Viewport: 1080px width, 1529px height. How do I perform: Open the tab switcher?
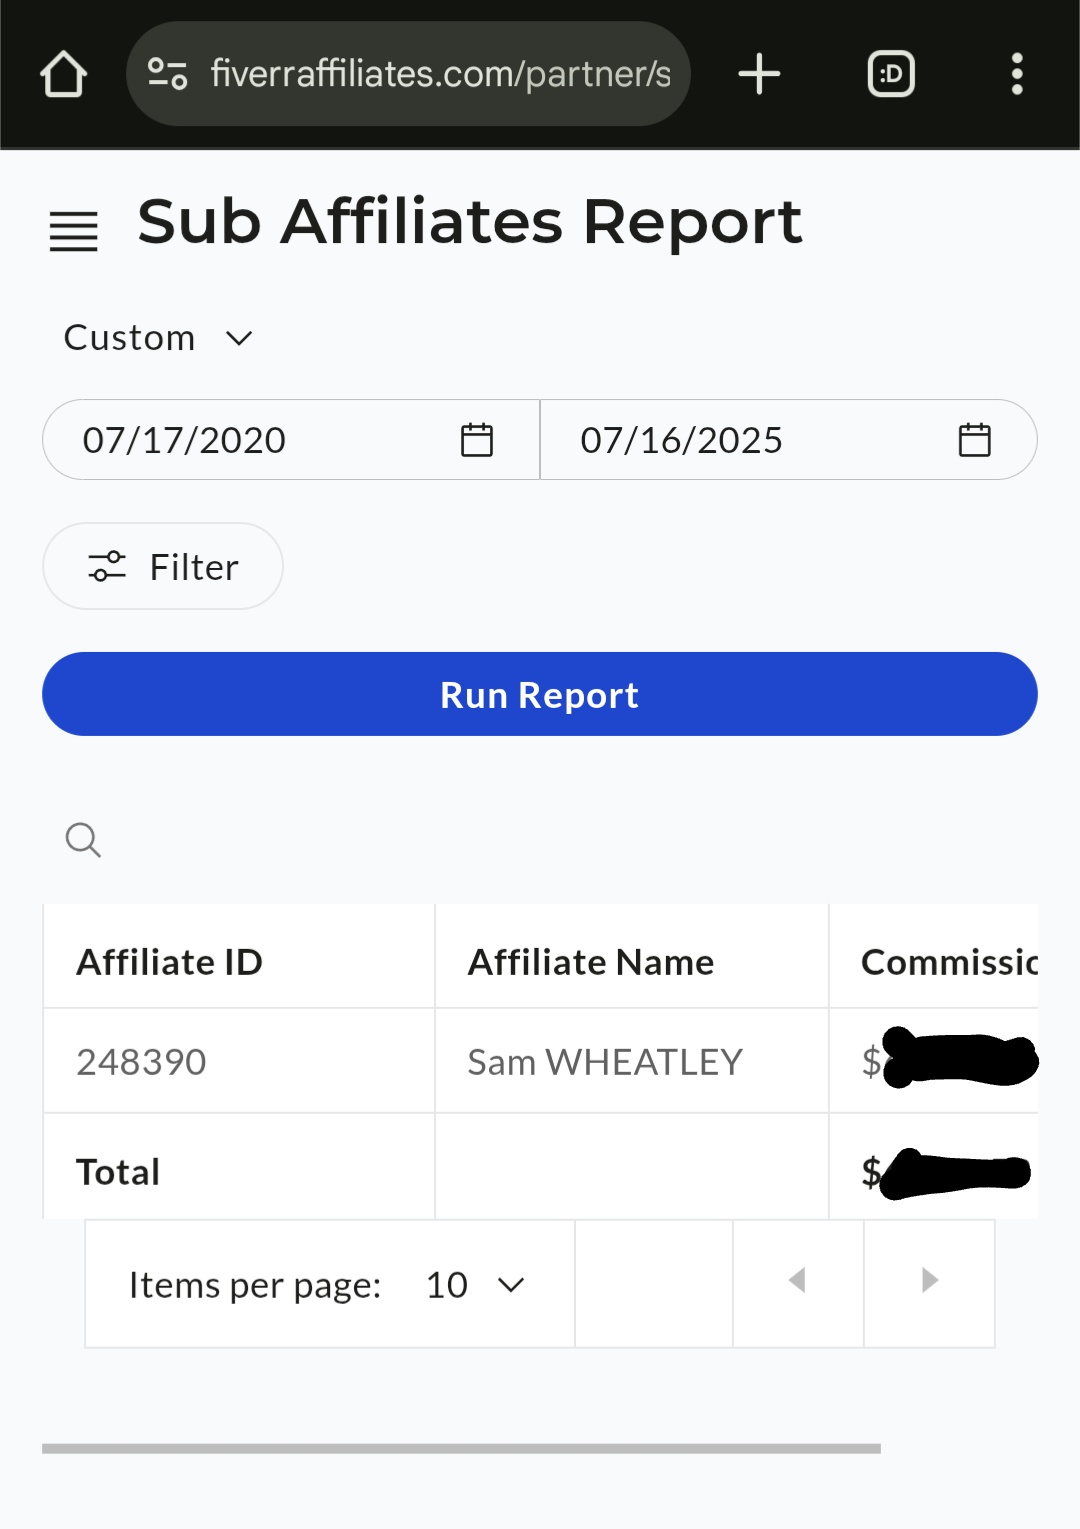(x=891, y=74)
